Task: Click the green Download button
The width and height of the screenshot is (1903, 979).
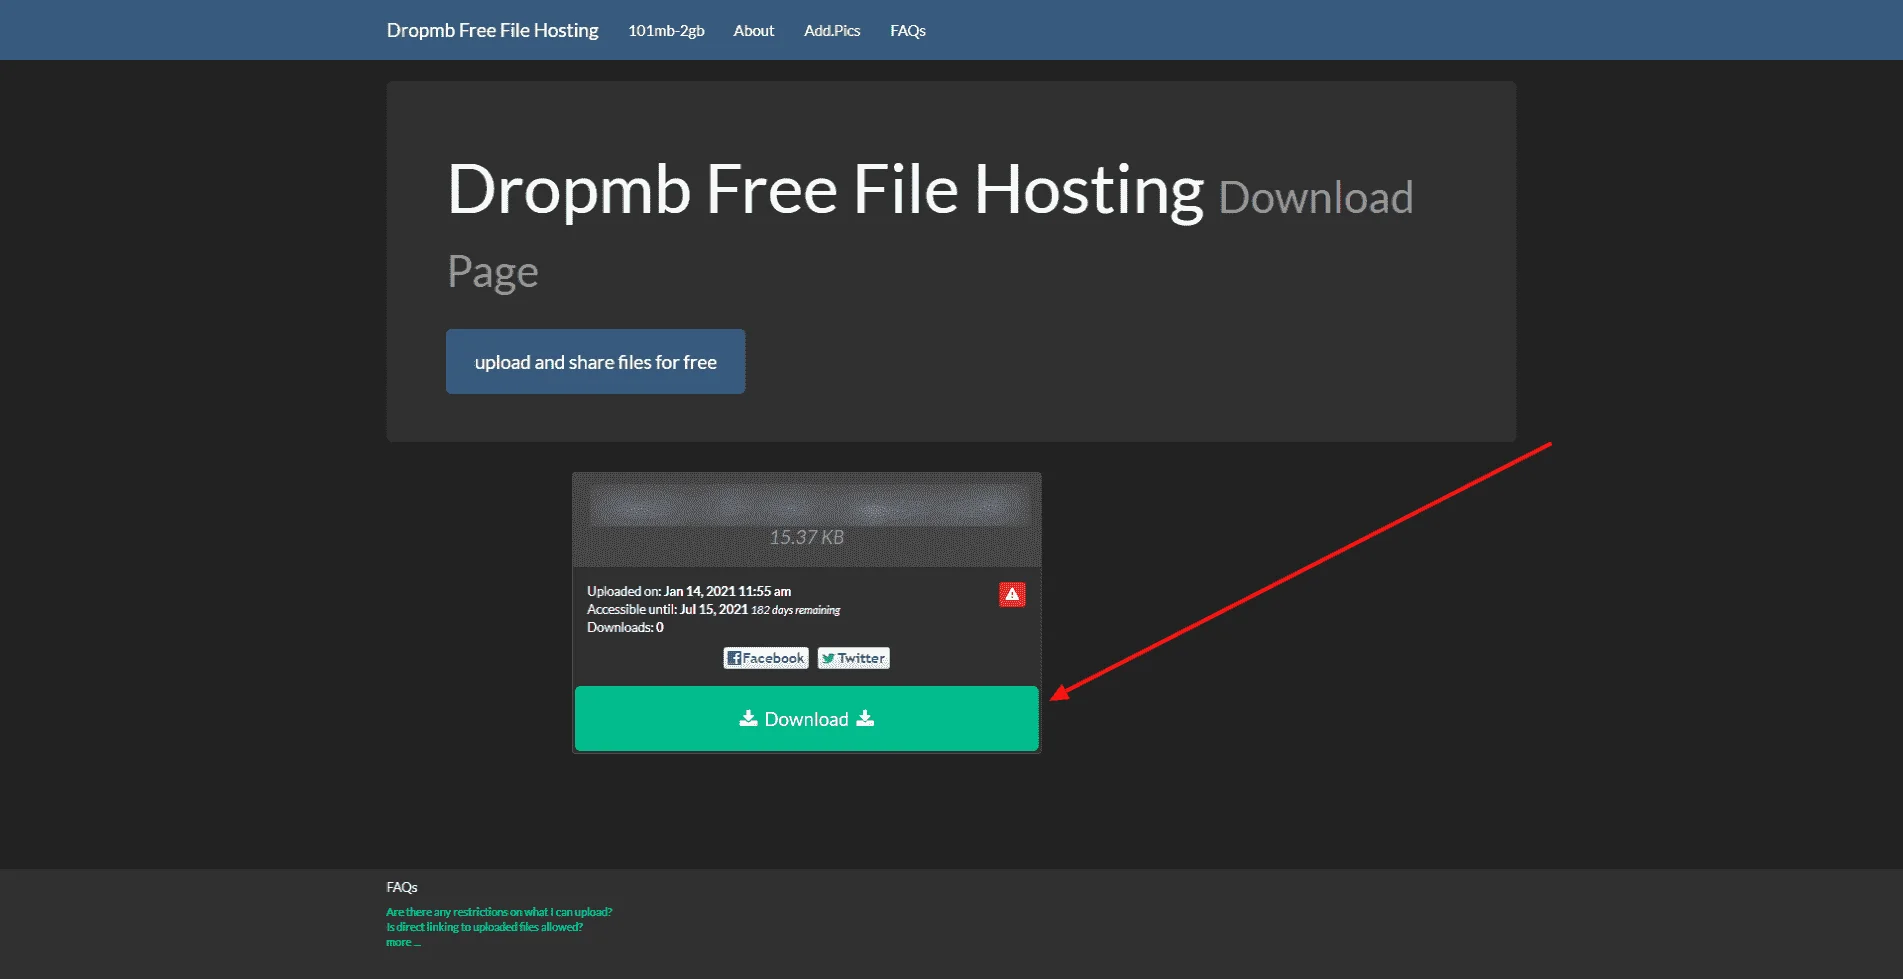Action: coord(807,718)
